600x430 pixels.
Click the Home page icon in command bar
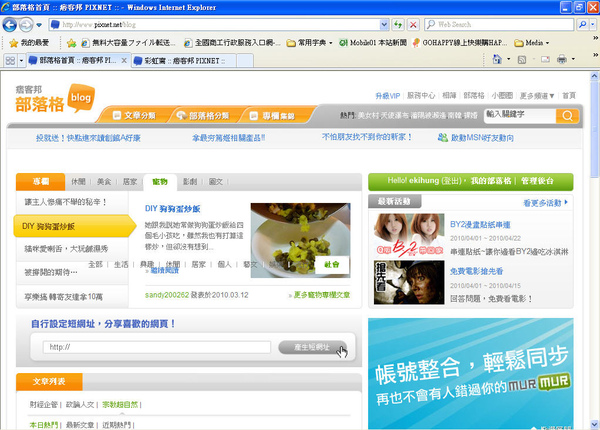coord(497,59)
